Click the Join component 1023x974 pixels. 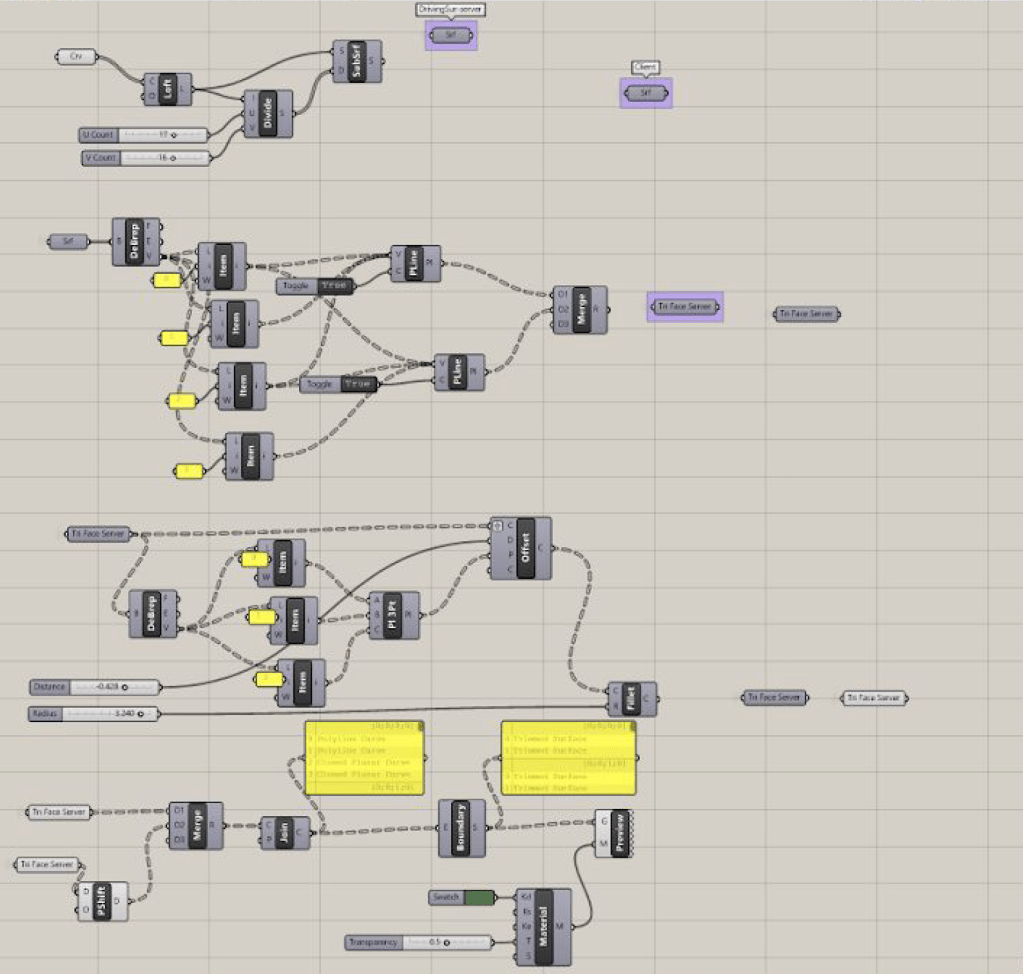click(x=286, y=832)
